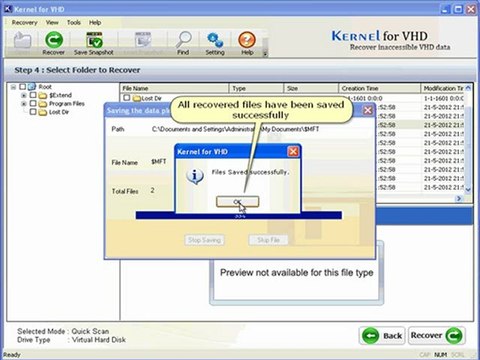
Task: Expand the toolbar overflow arrow
Action: pos(265,53)
